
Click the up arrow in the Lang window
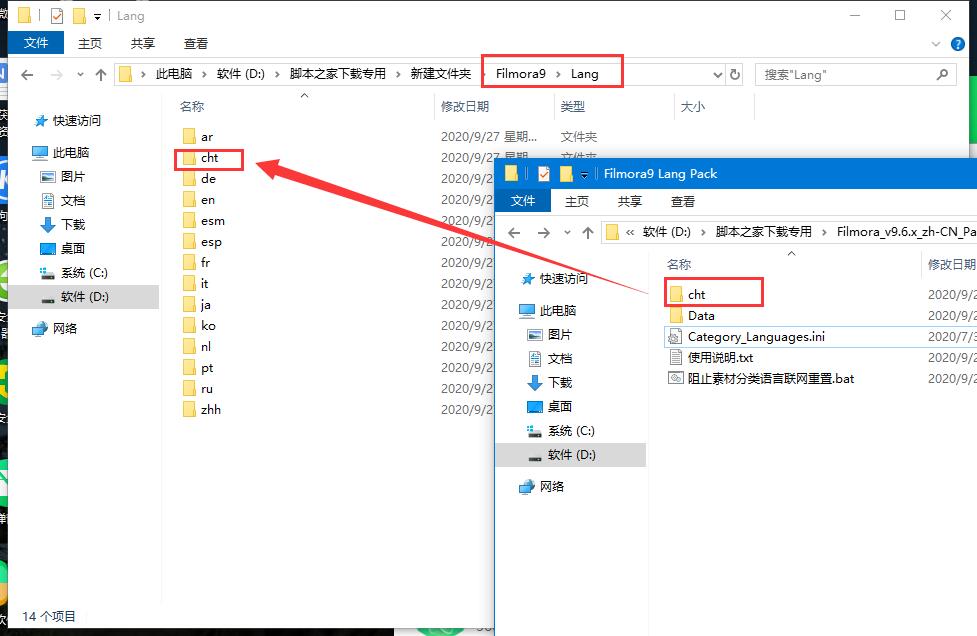[101, 75]
